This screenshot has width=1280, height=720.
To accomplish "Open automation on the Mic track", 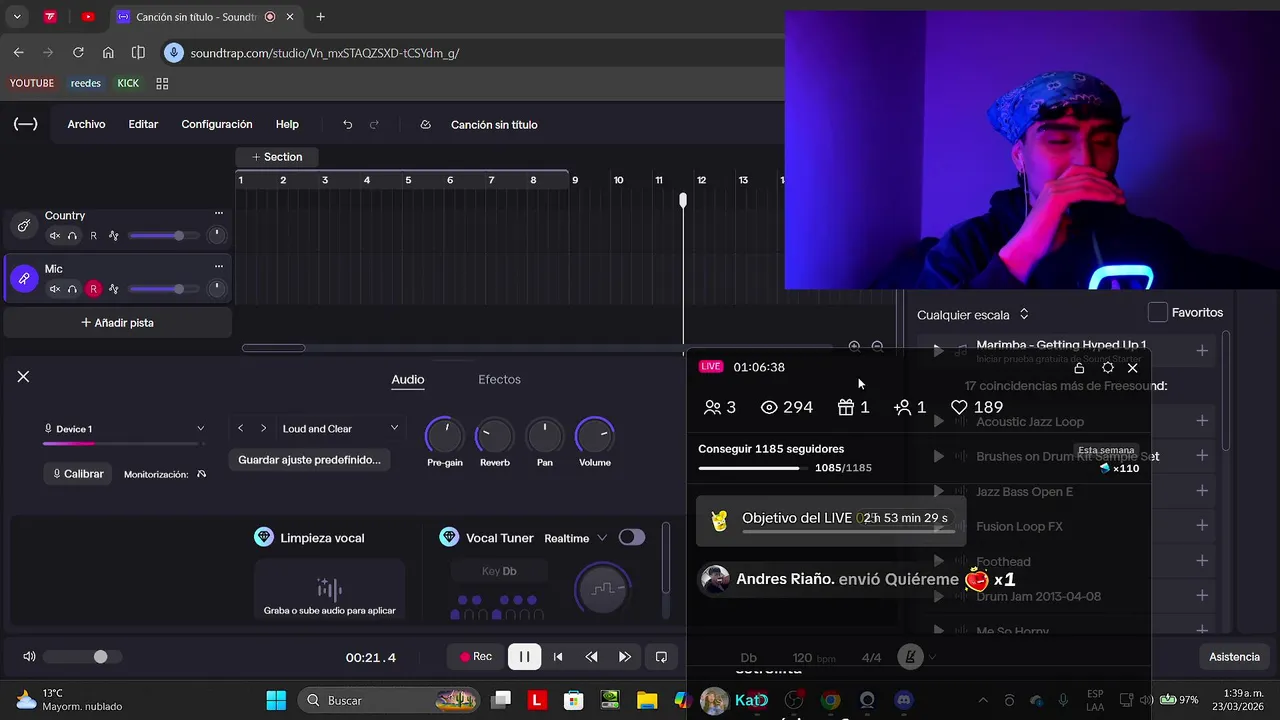I will 114,289.
